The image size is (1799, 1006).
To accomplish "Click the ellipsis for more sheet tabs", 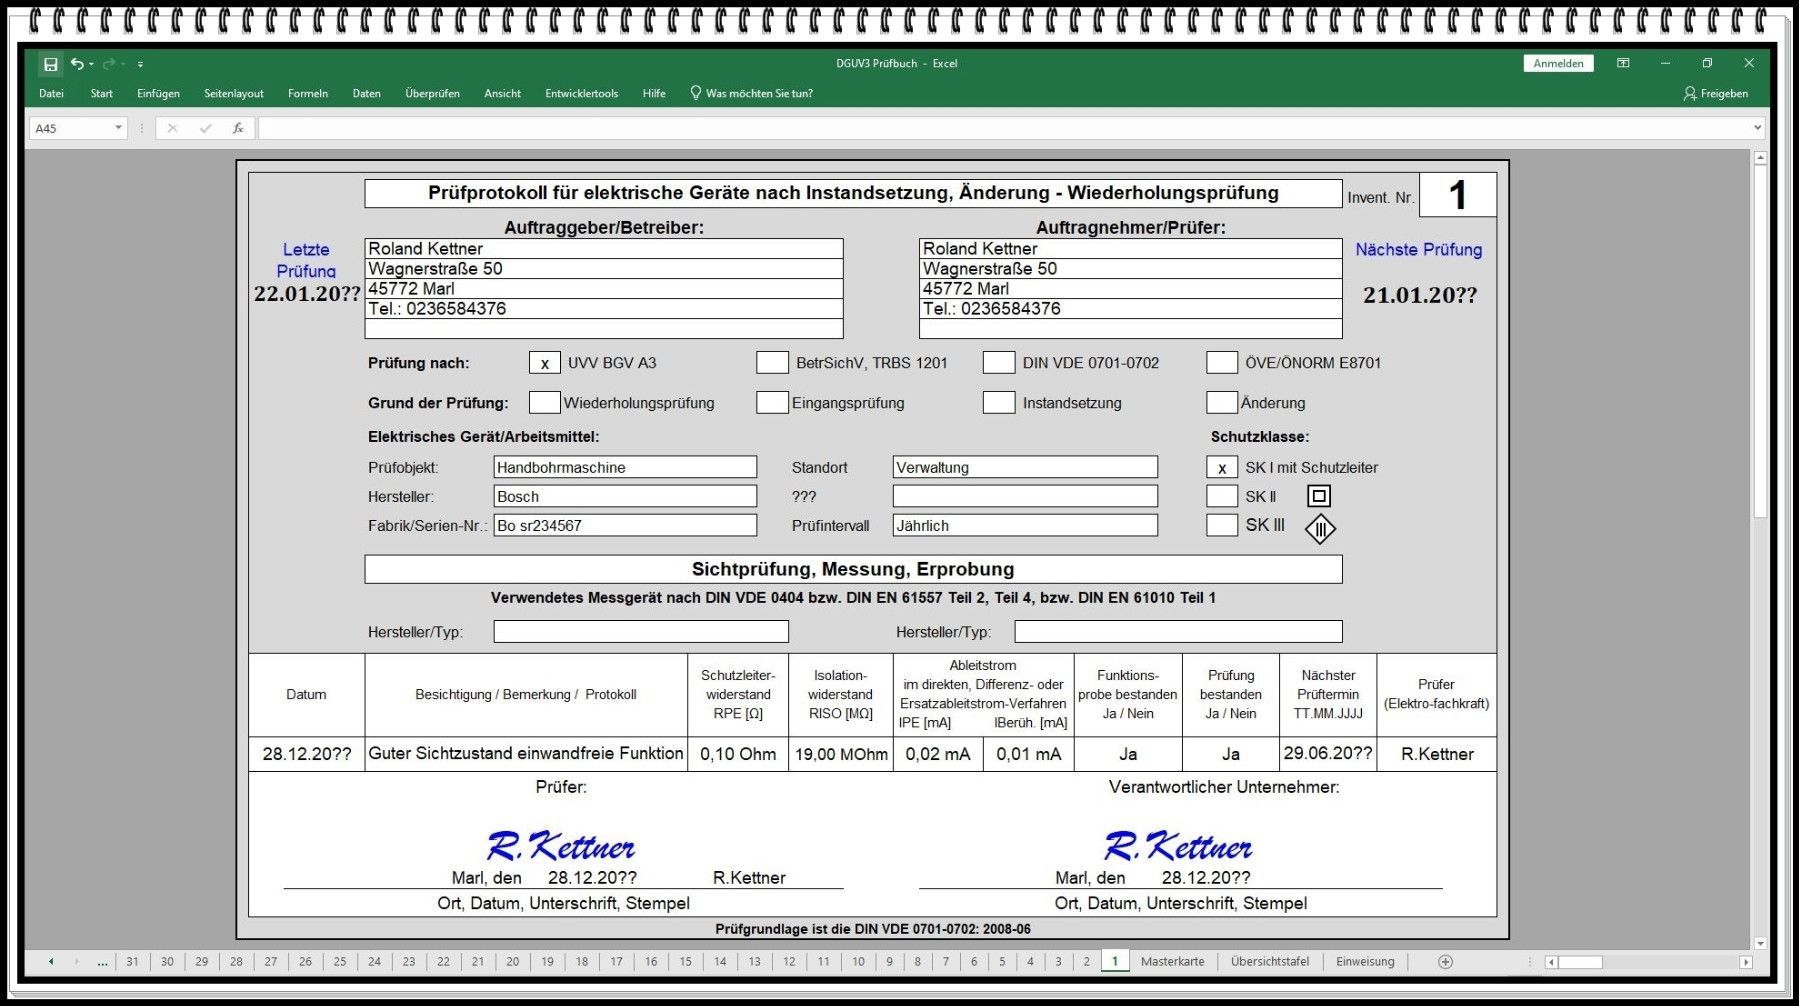I will point(102,962).
